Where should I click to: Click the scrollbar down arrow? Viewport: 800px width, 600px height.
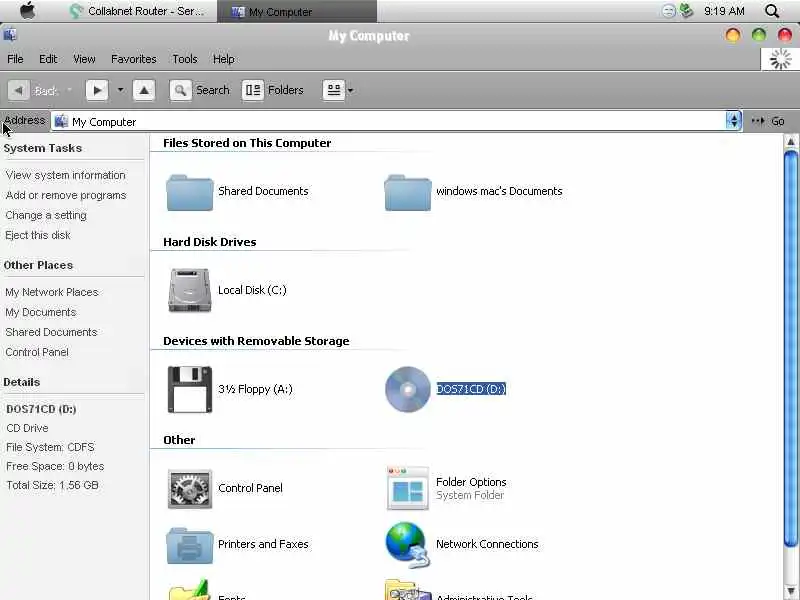click(x=790, y=592)
